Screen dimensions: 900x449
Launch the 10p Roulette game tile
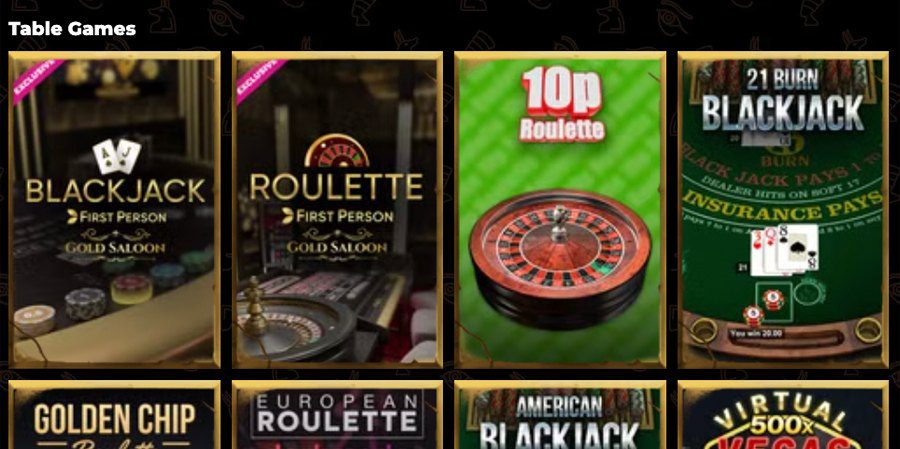(560, 210)
